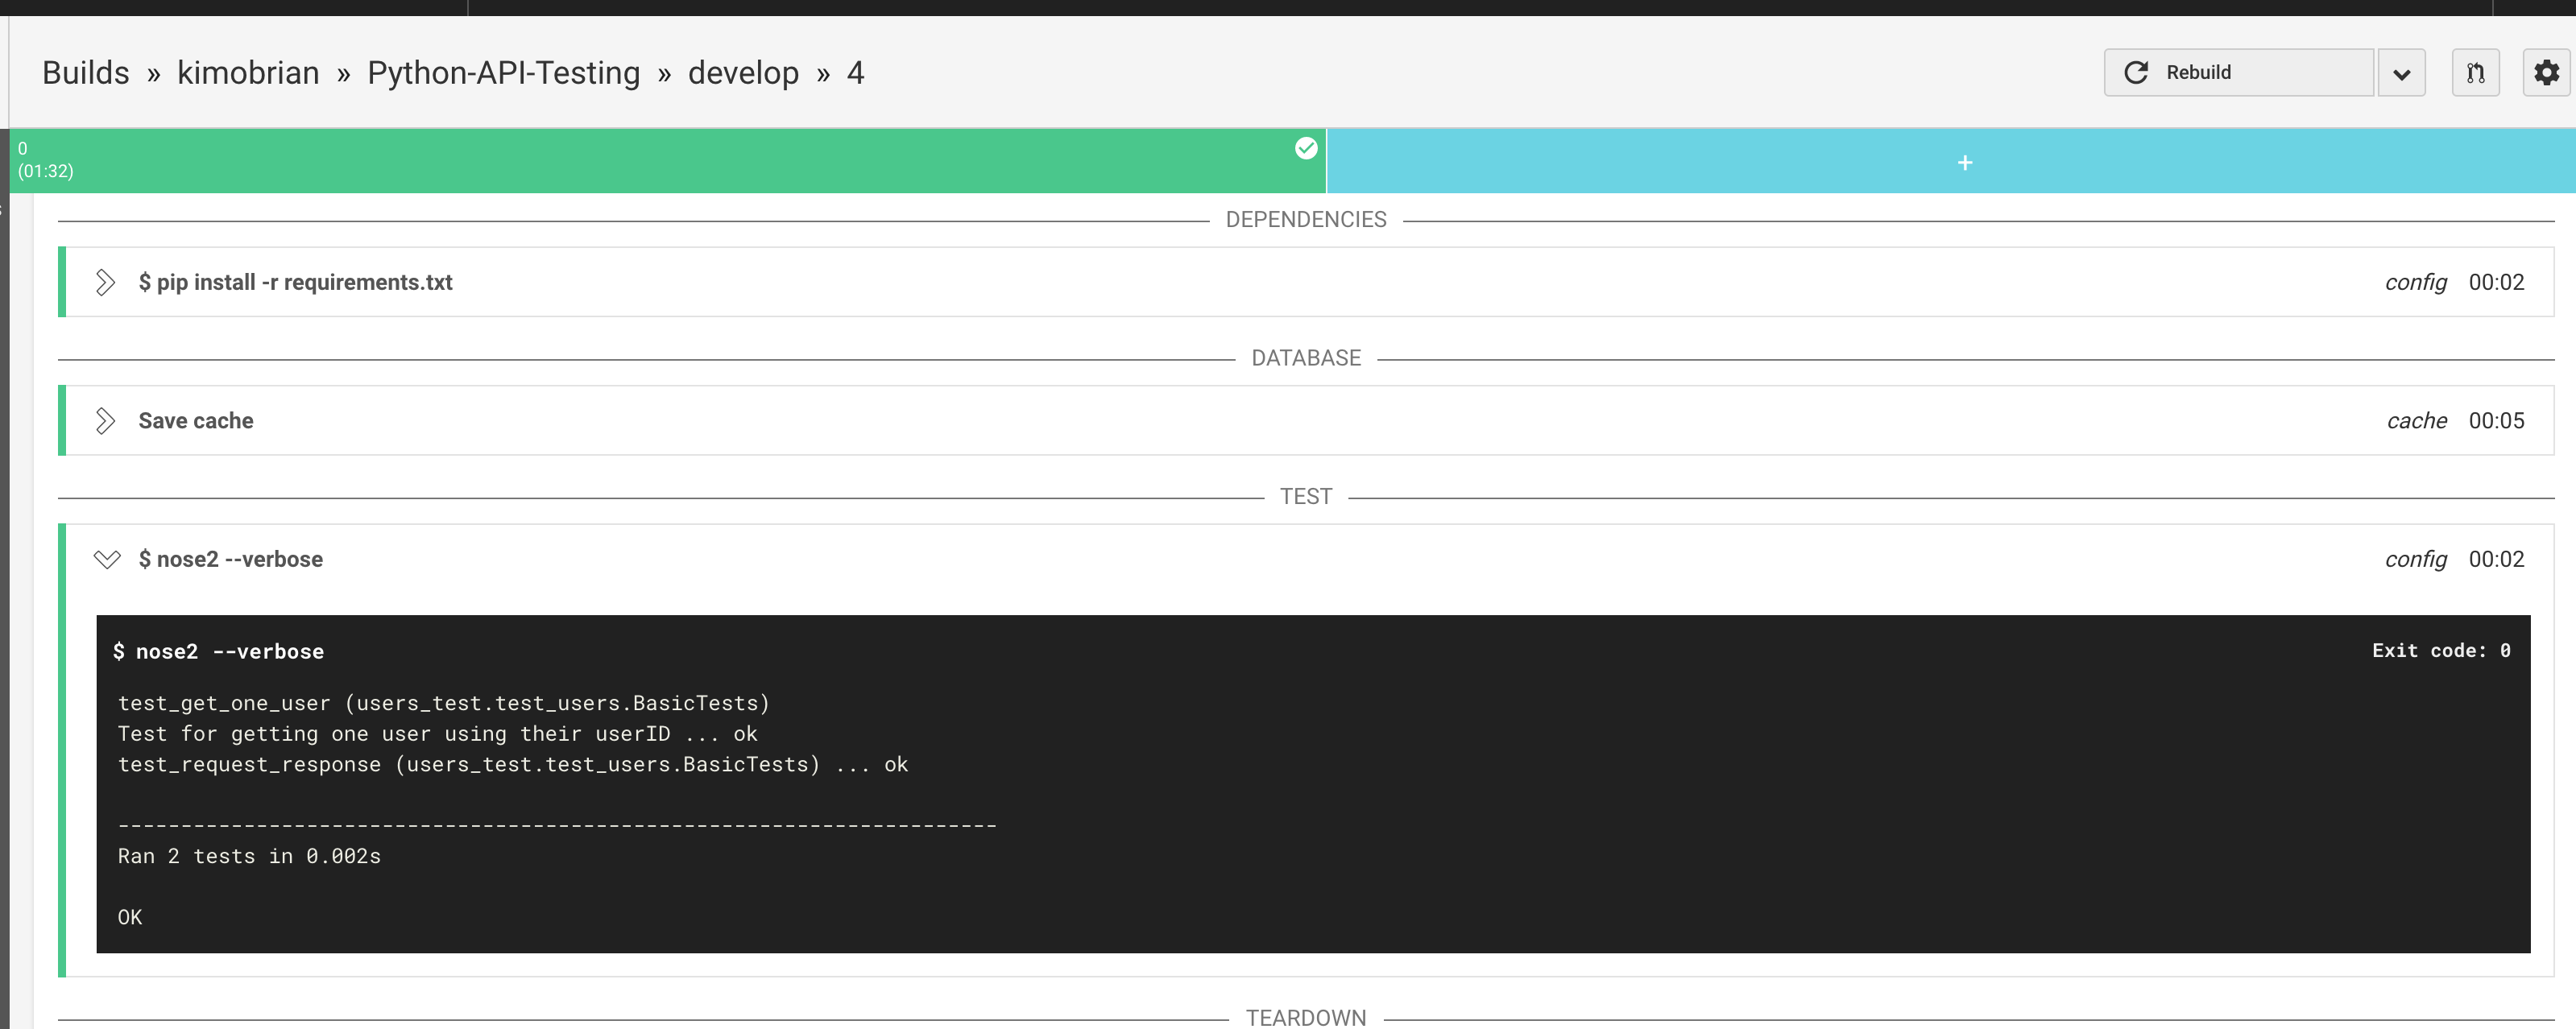The width and height of the screenshot is (2576, 1029).
Task: Open project settings gear icon
Action: pyautogui.click(x=2546, y=72)
